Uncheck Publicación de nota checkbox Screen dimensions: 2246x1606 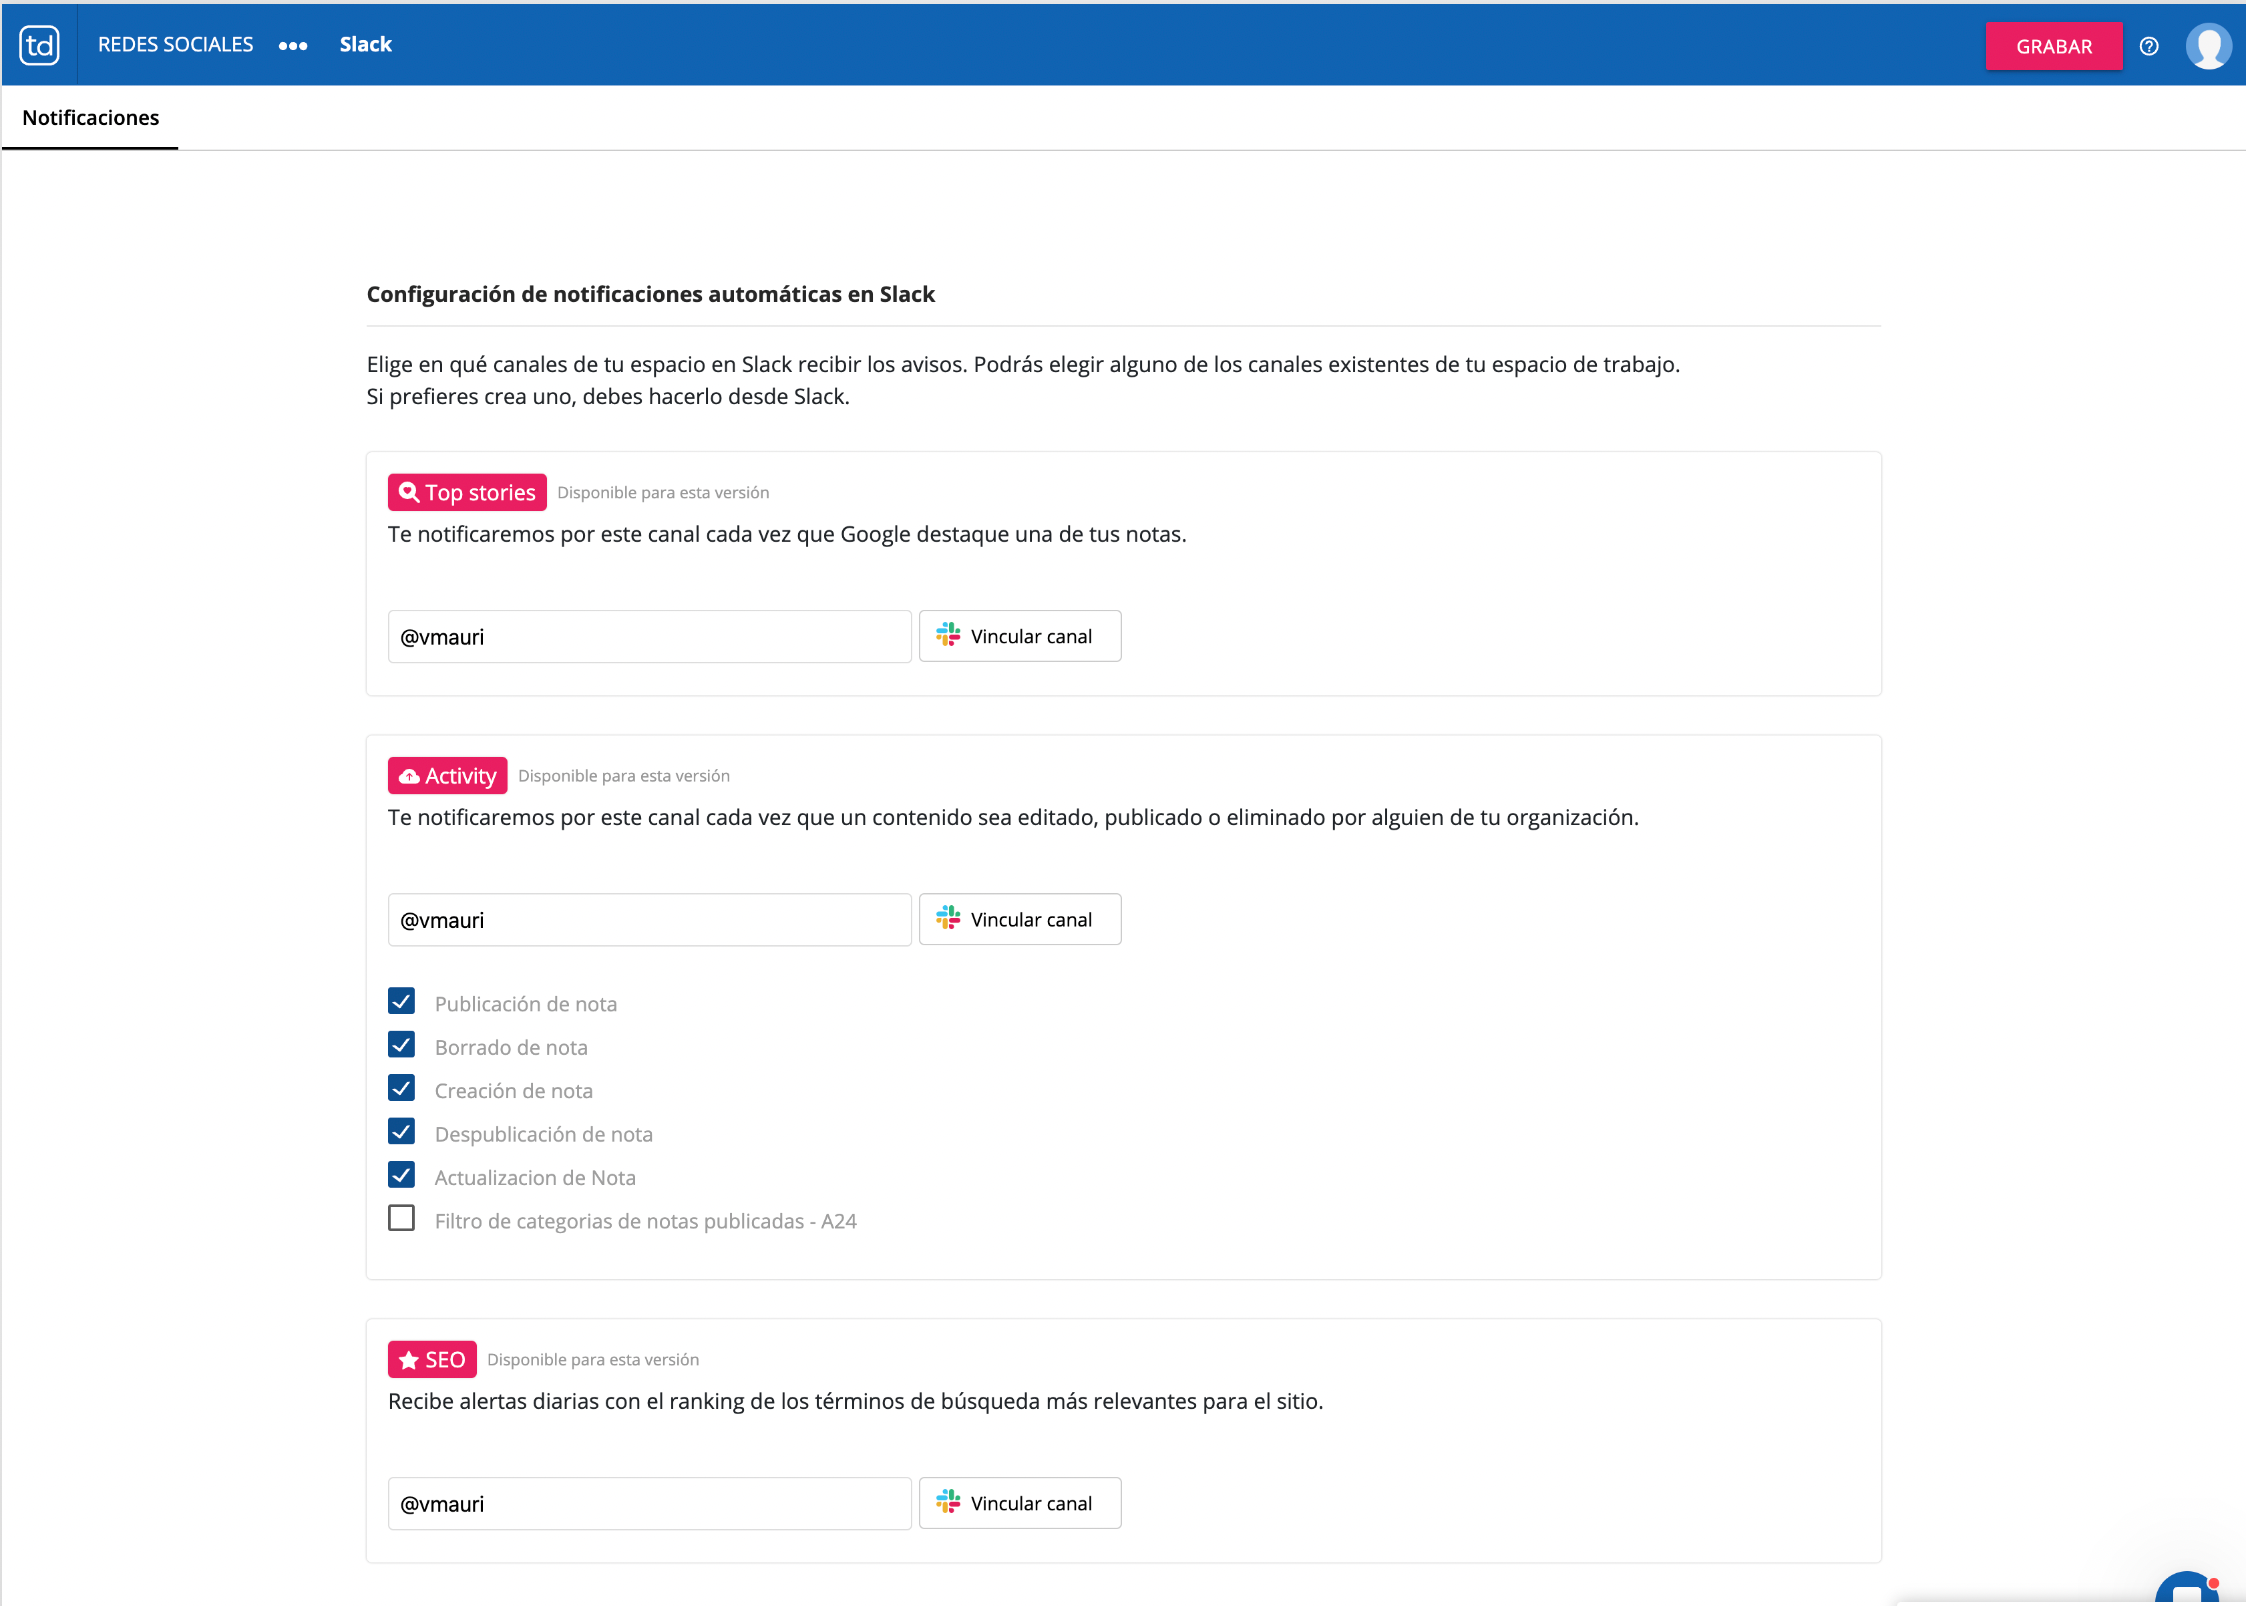tap(402, 1001)
